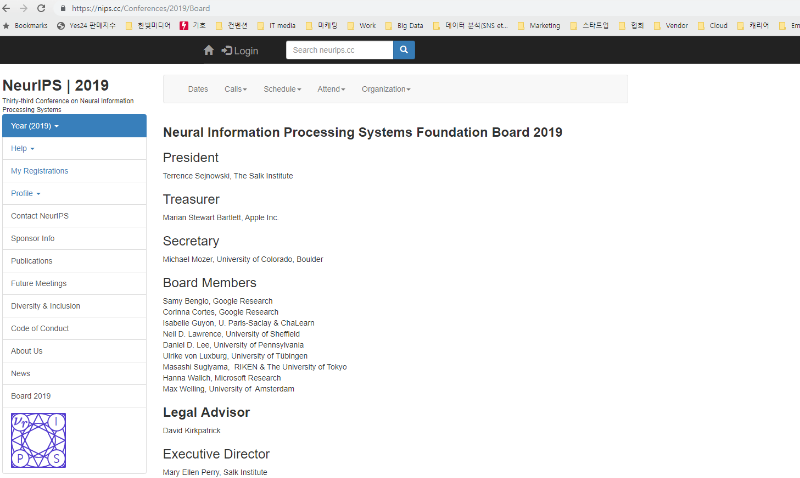The height and width of the screenshot is (478, 800).
Task: Click Max Welling, University of Amsterdam text
Action: 229,389
